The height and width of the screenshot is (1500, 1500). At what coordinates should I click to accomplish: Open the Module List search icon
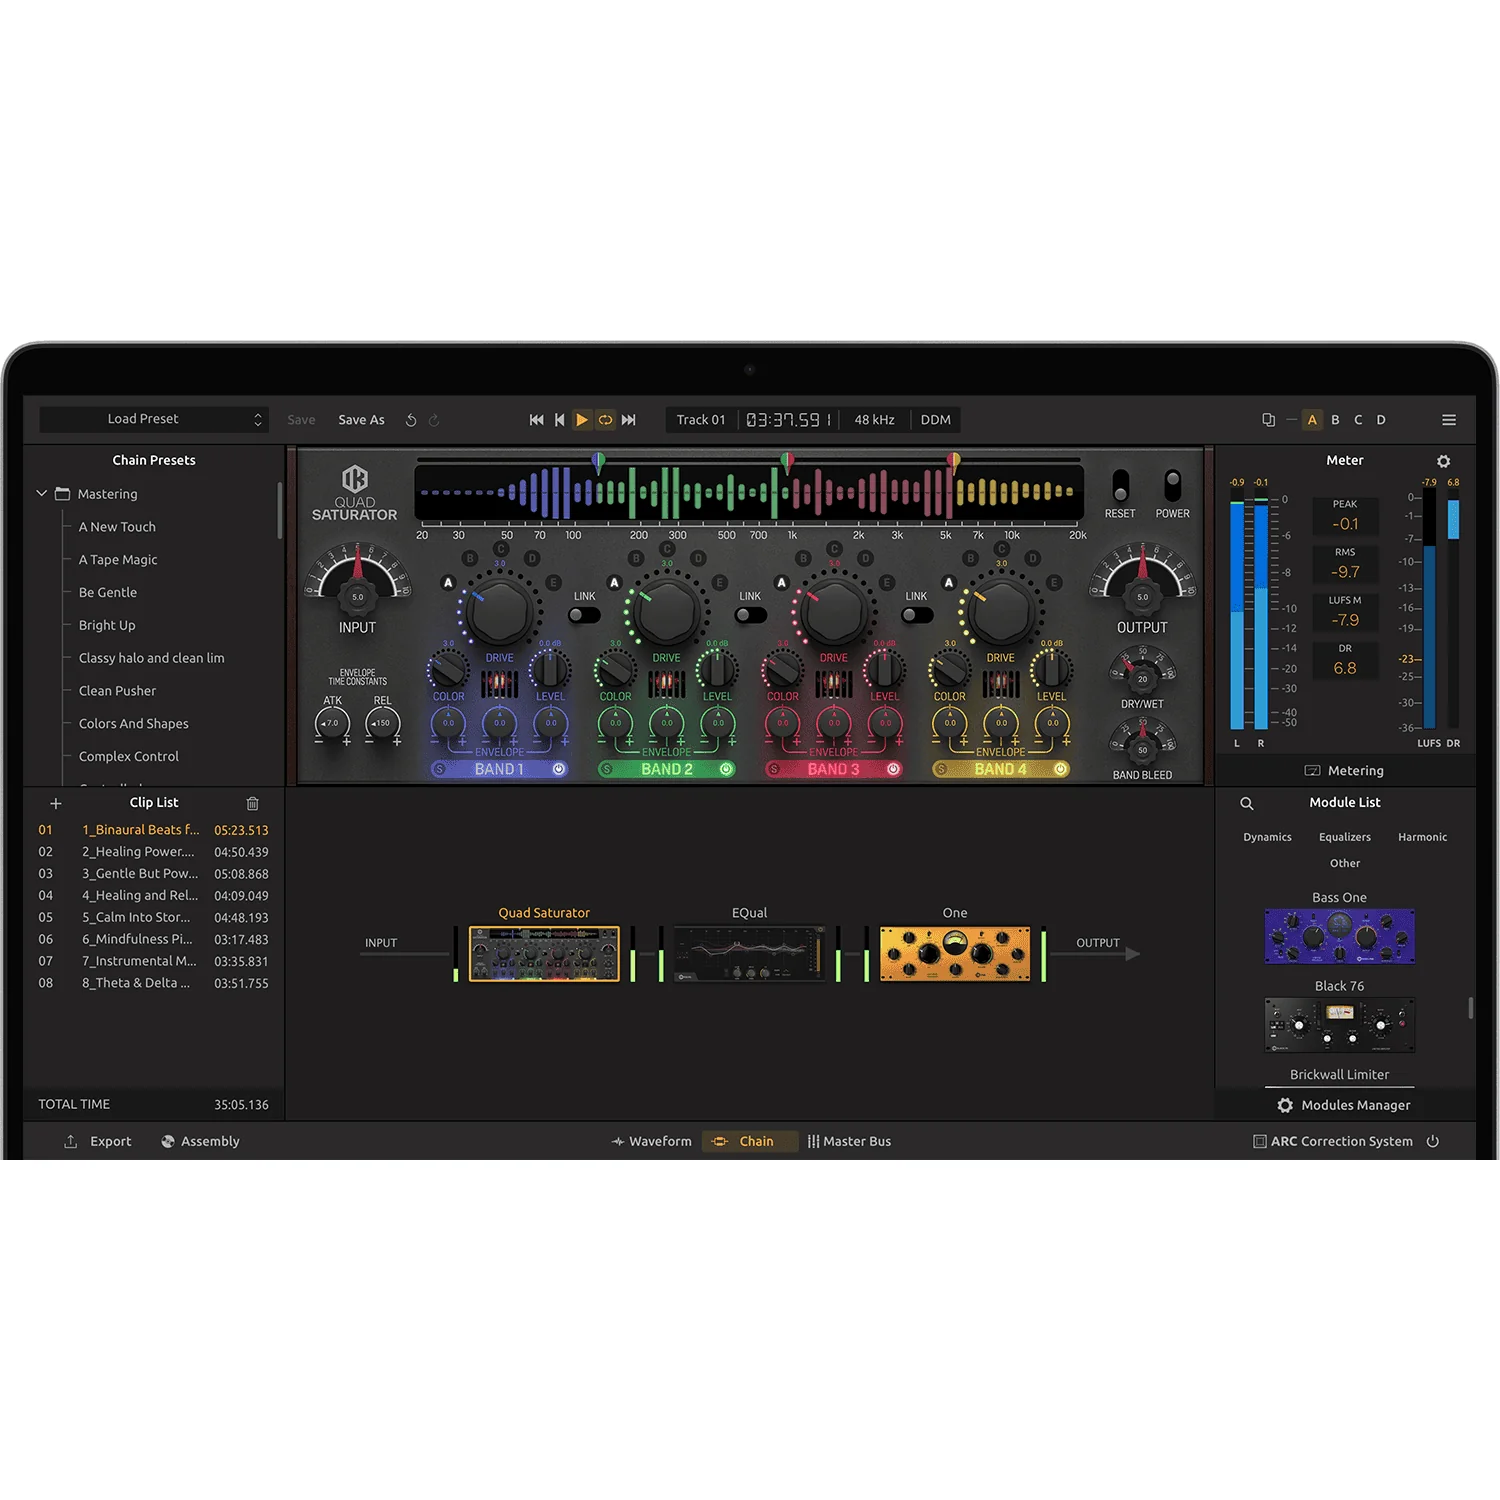(1247, 803)
